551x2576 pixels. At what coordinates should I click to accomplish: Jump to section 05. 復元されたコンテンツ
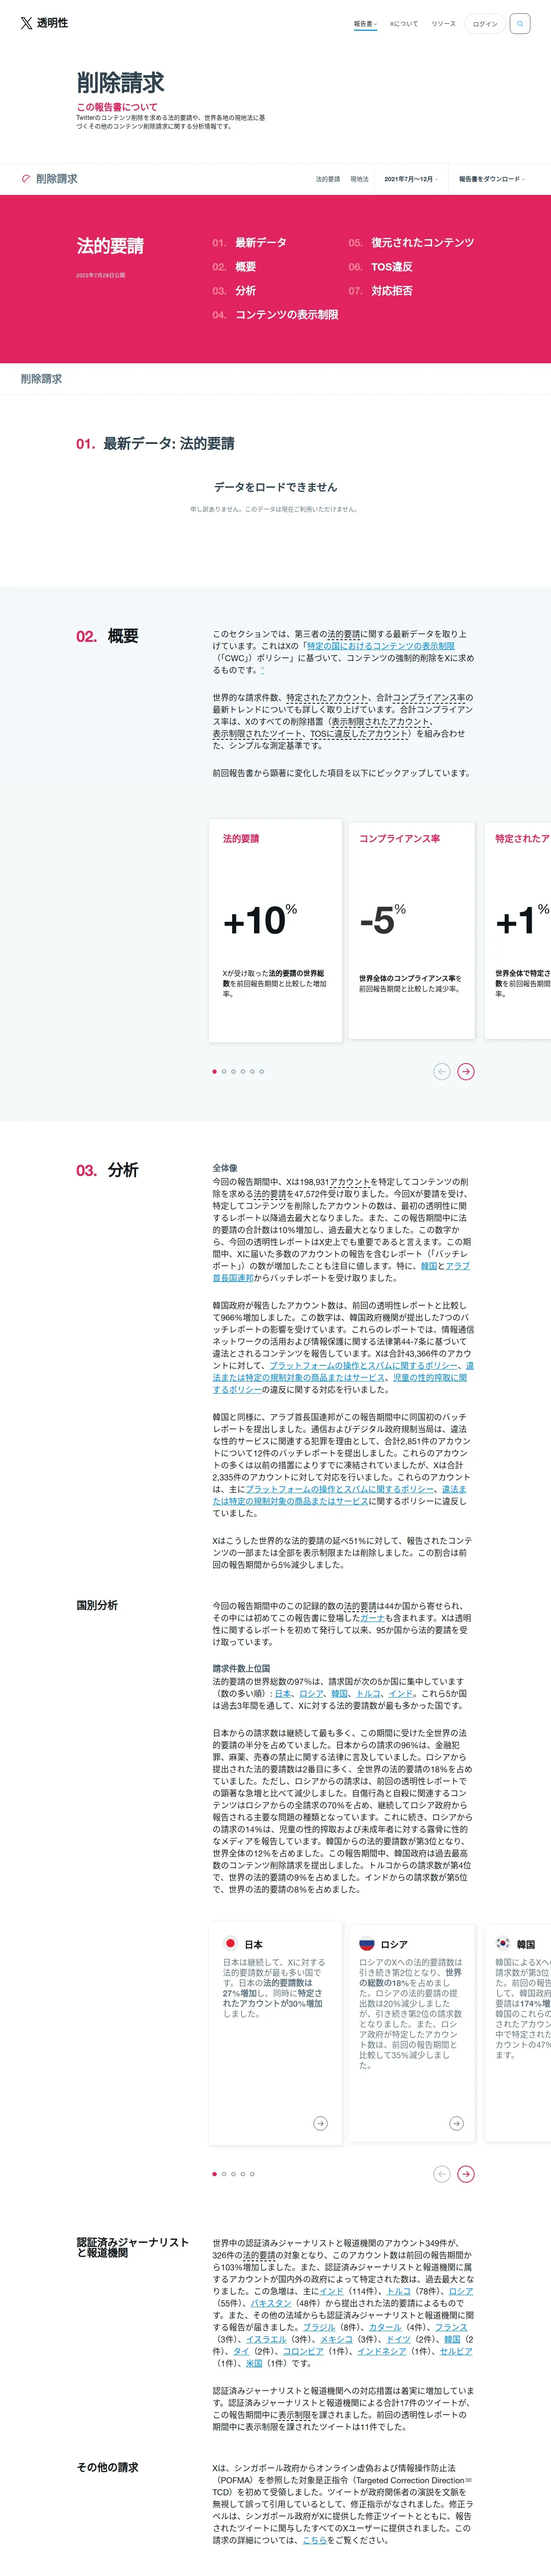(x=411, y=243)
